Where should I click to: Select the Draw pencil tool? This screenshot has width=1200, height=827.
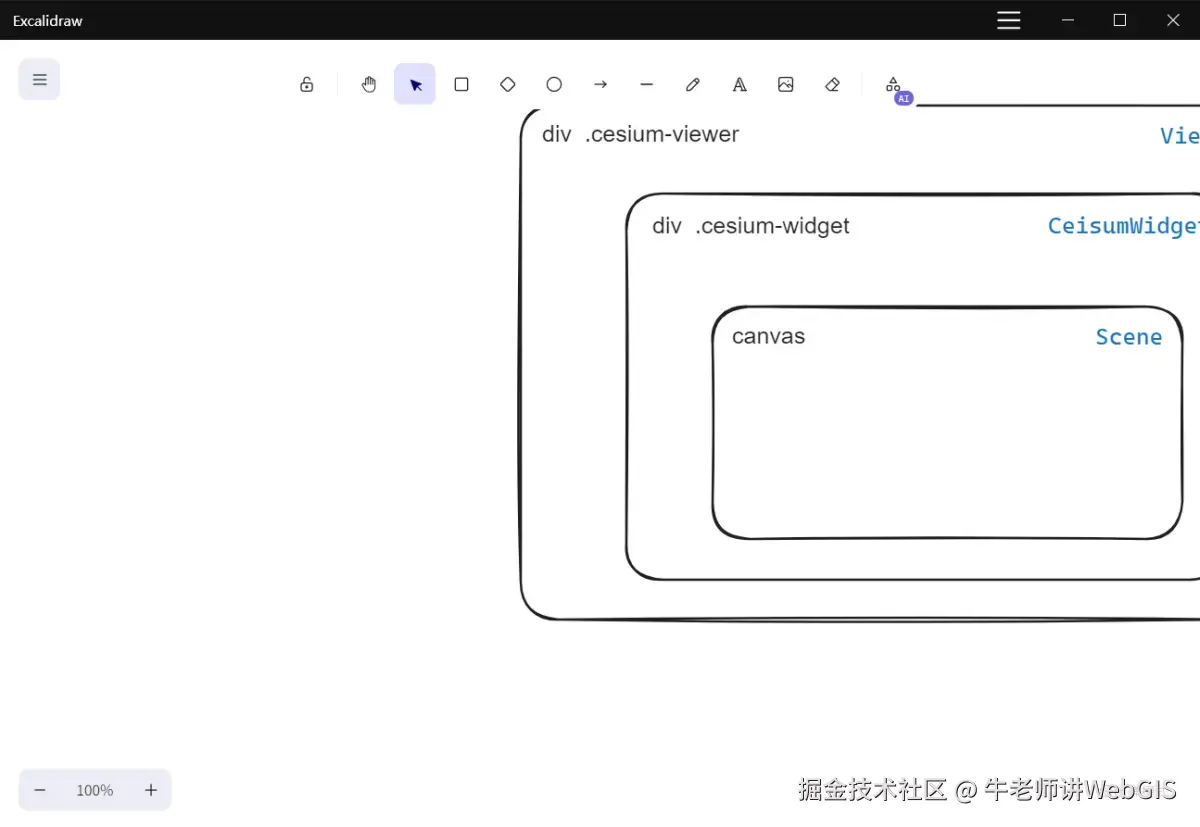[x=693, y=85]
